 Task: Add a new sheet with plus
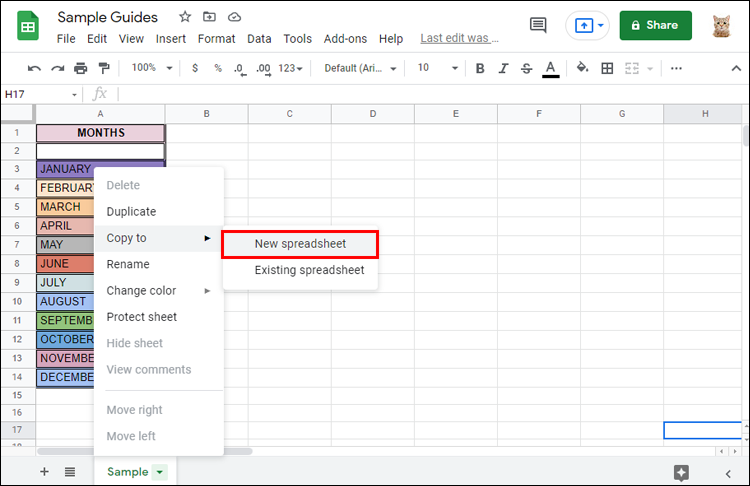coord(44,472)
